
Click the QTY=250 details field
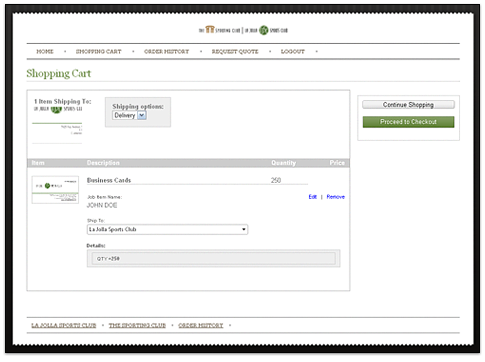pos(214,258)
